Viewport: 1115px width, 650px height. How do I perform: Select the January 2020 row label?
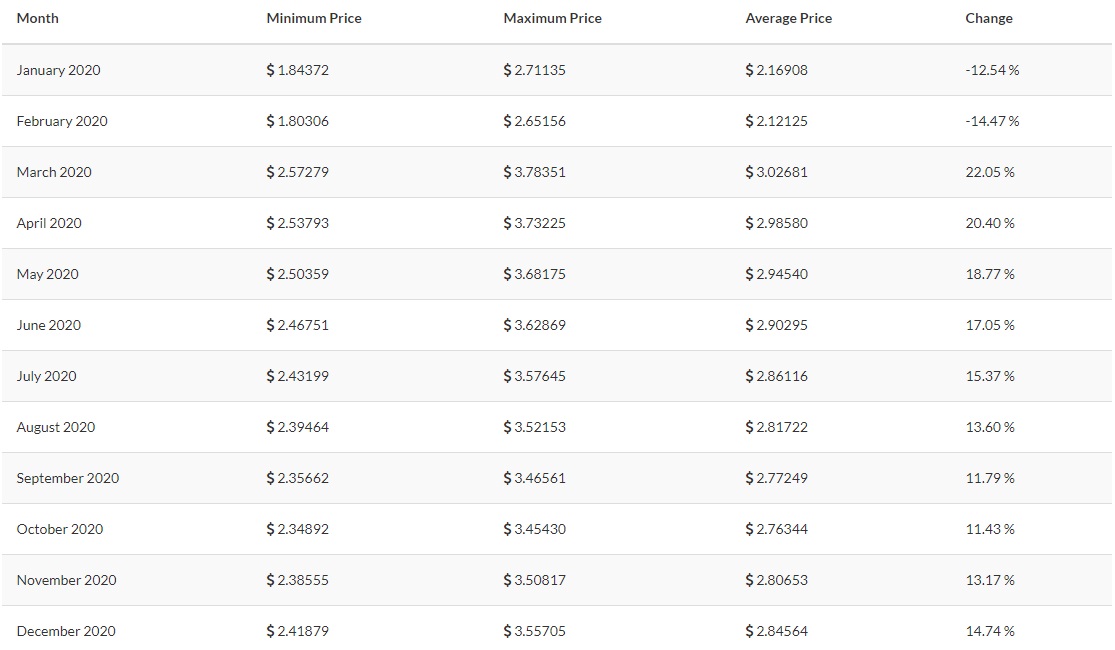(58, 70)
